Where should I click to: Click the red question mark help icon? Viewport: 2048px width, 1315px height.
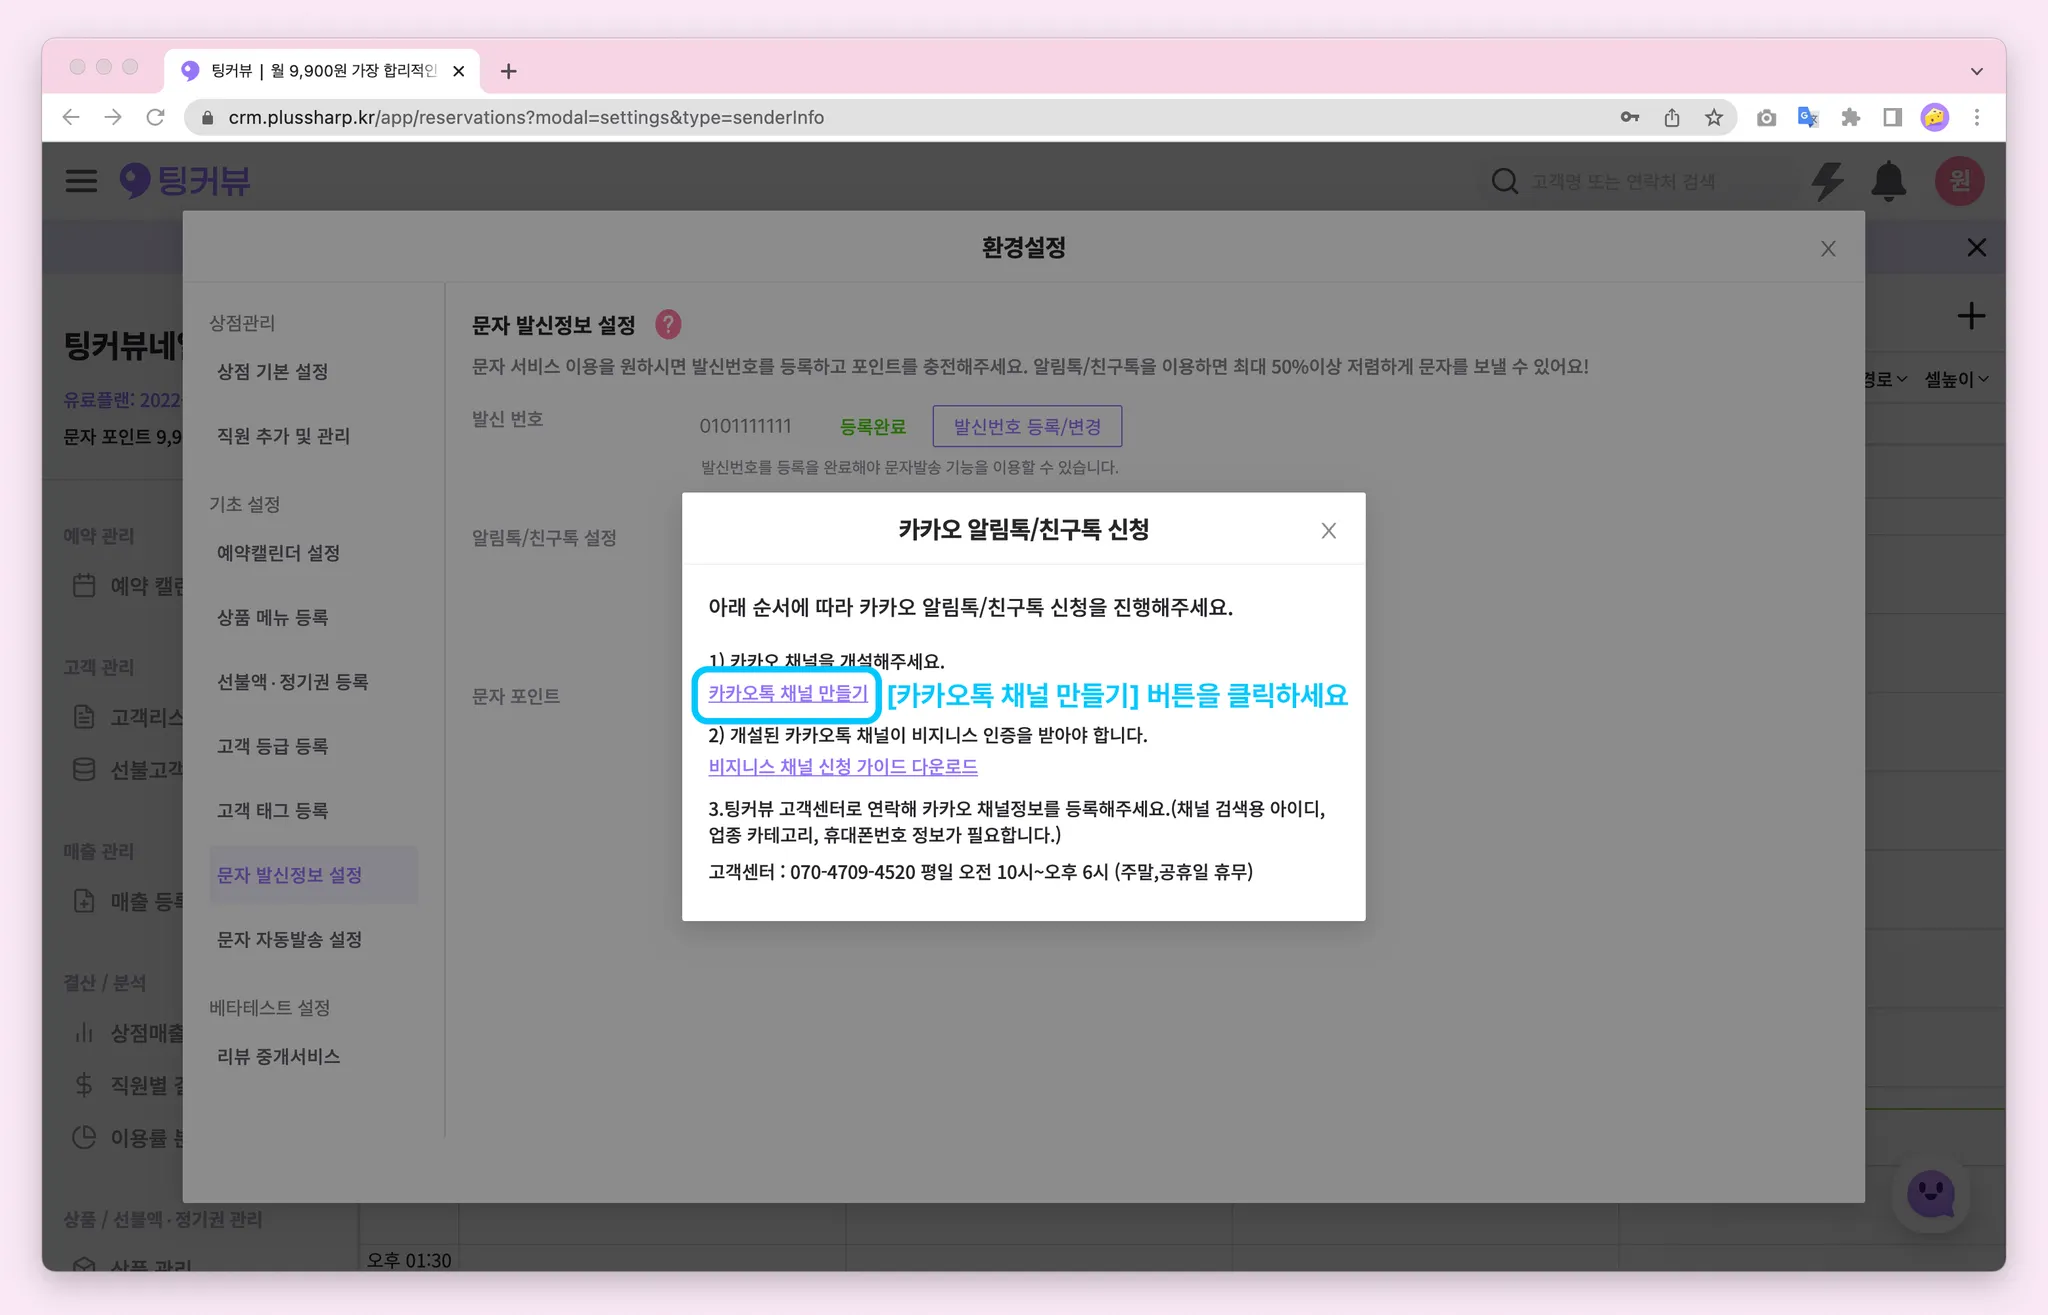point(668,325)
